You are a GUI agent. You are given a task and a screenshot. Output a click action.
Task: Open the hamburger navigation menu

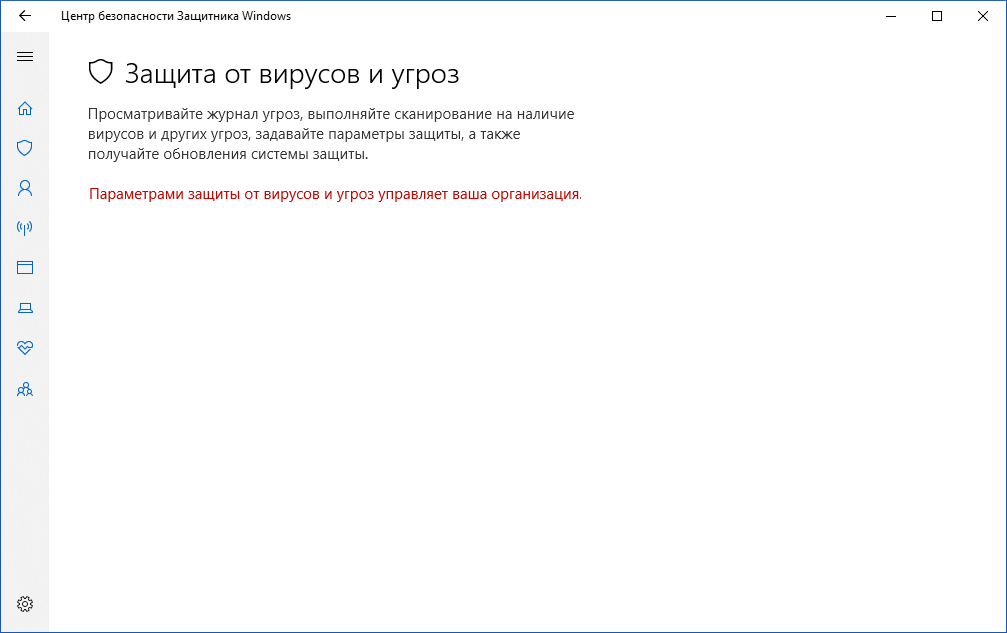(24, 56)
